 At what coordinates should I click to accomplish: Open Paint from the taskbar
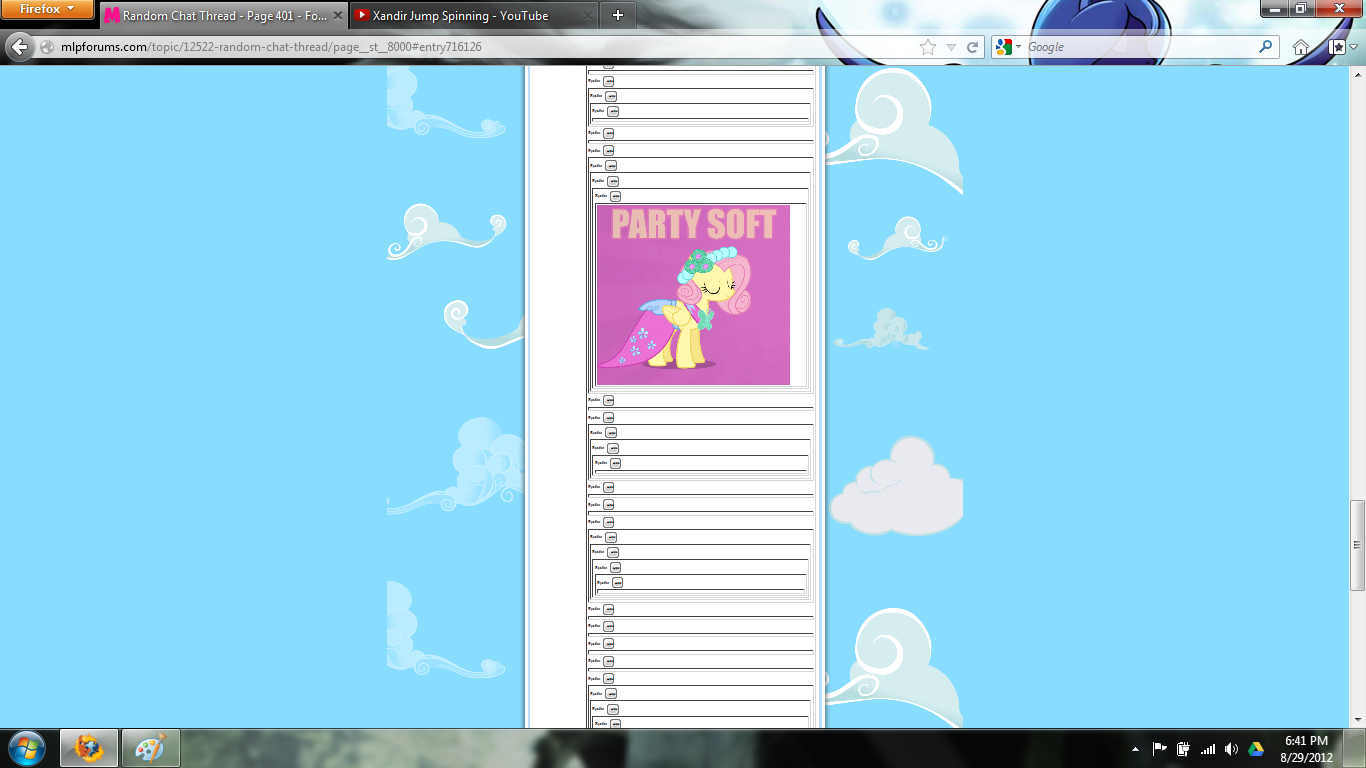click(150, 748)
